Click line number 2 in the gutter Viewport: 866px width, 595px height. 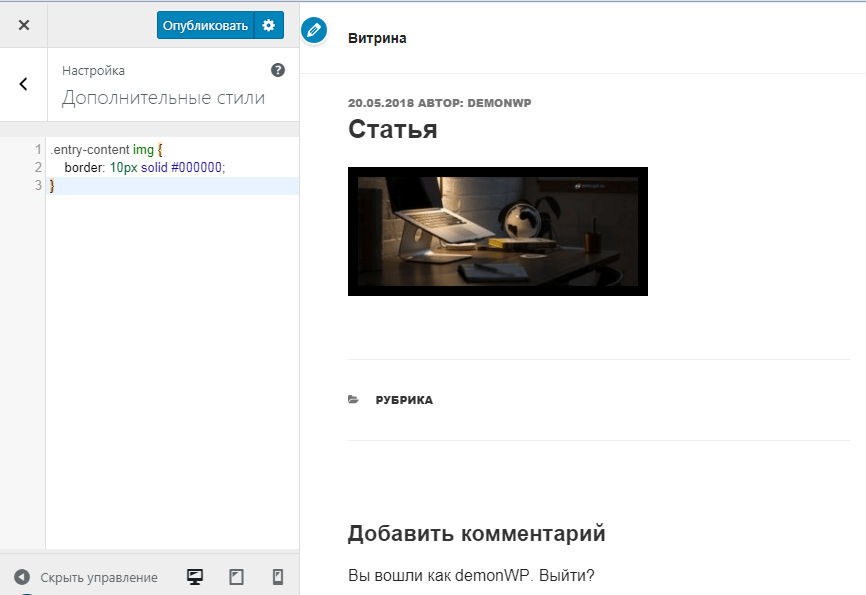pos(38,167)
